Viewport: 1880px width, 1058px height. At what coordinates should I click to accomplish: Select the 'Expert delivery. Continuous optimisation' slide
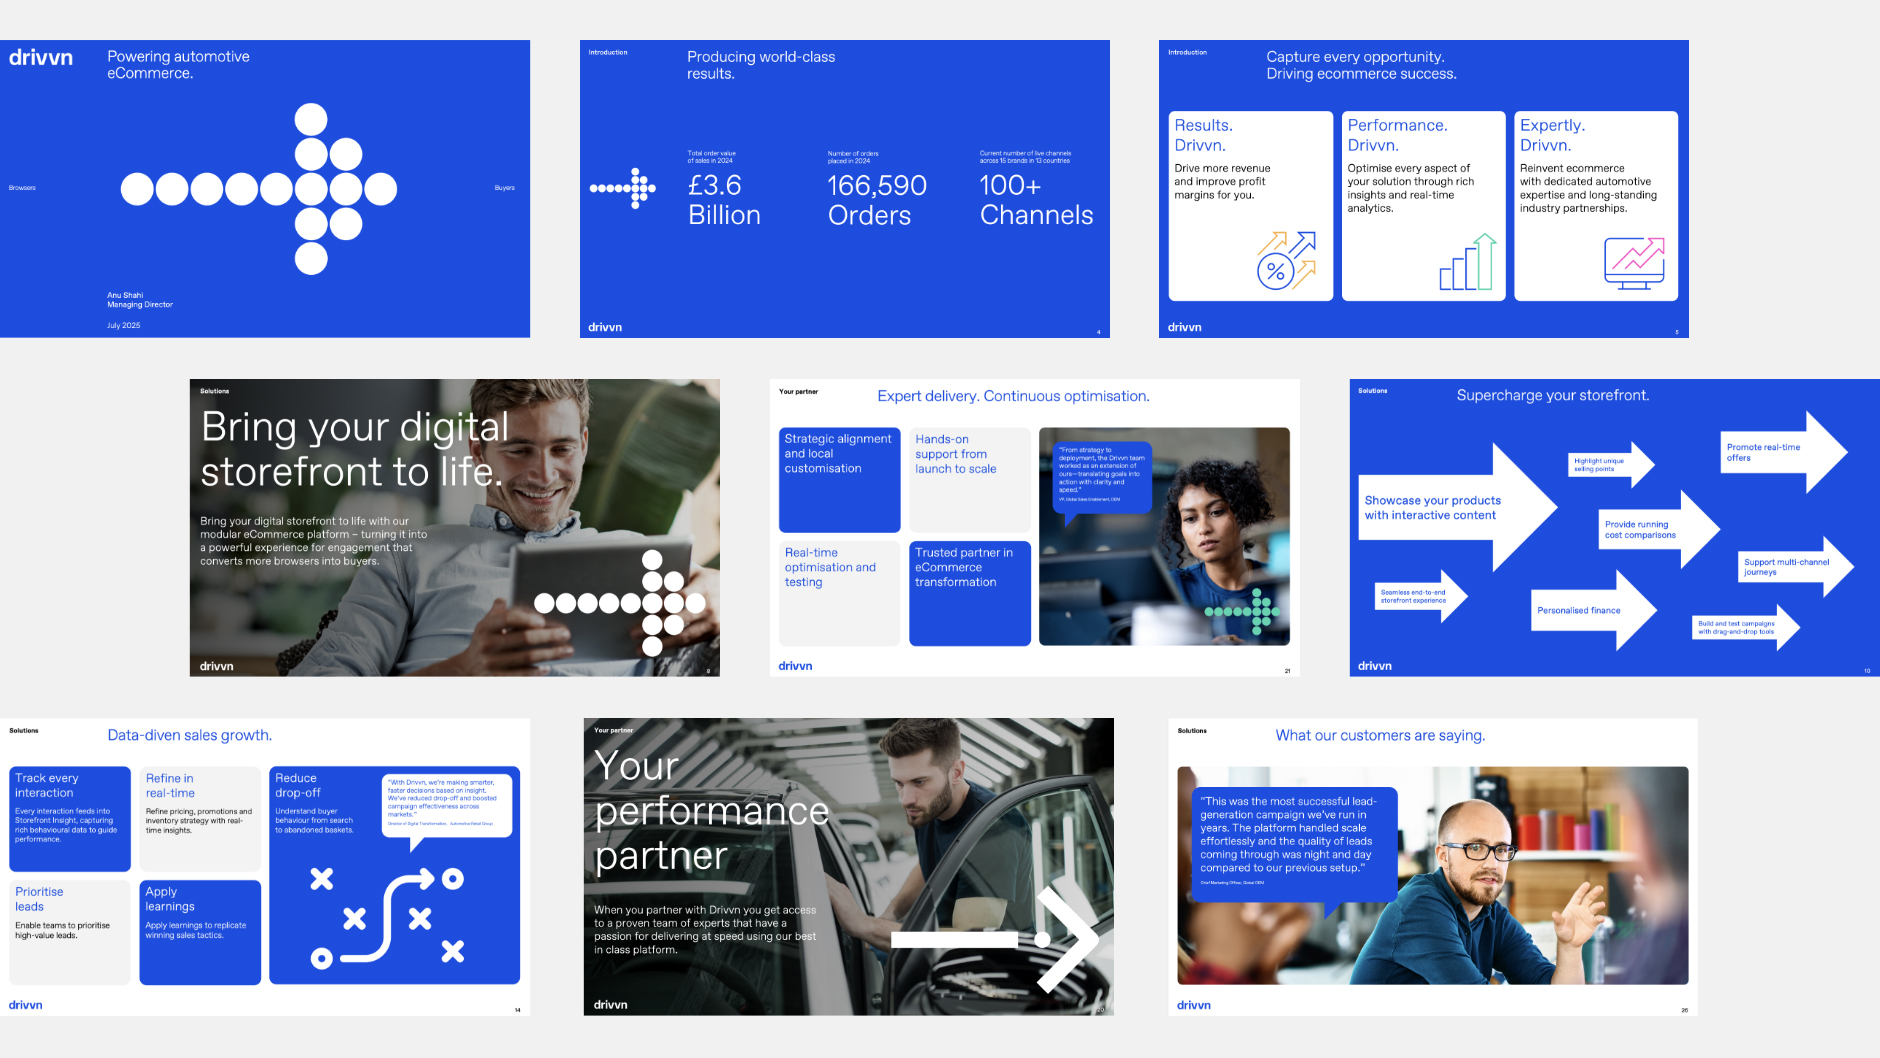(x=1035, y=528)
